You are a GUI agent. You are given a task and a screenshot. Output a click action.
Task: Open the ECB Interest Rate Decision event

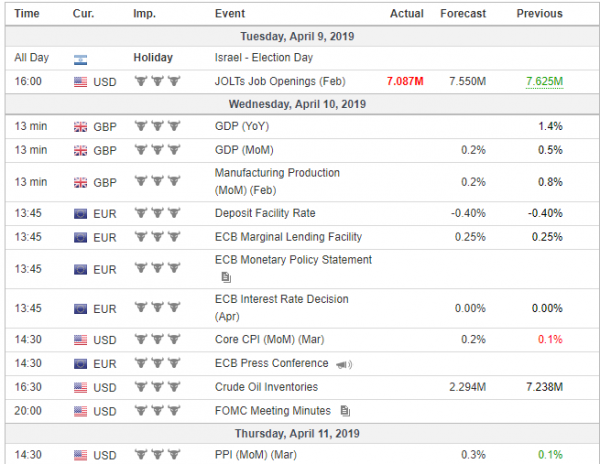pyautogui.click(x=282, y=308)
